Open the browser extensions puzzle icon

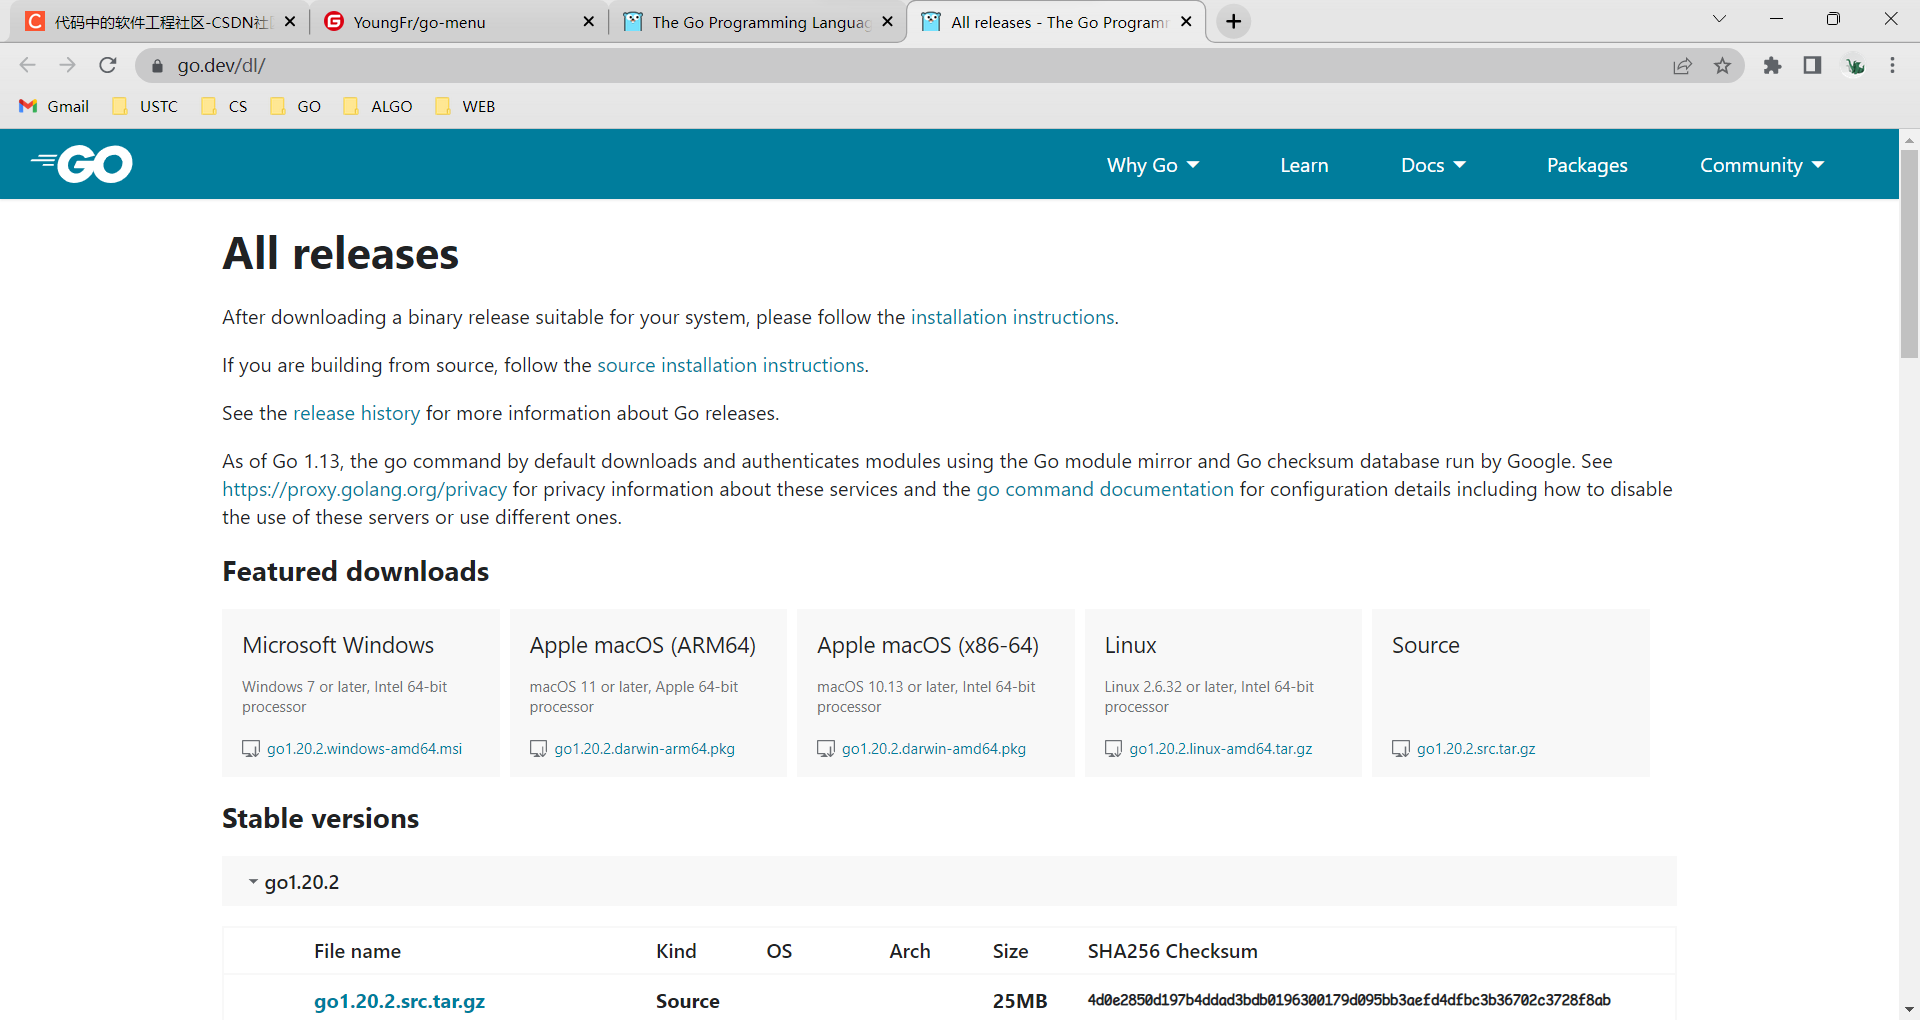pyautogui.click(x=1772, y=65)
